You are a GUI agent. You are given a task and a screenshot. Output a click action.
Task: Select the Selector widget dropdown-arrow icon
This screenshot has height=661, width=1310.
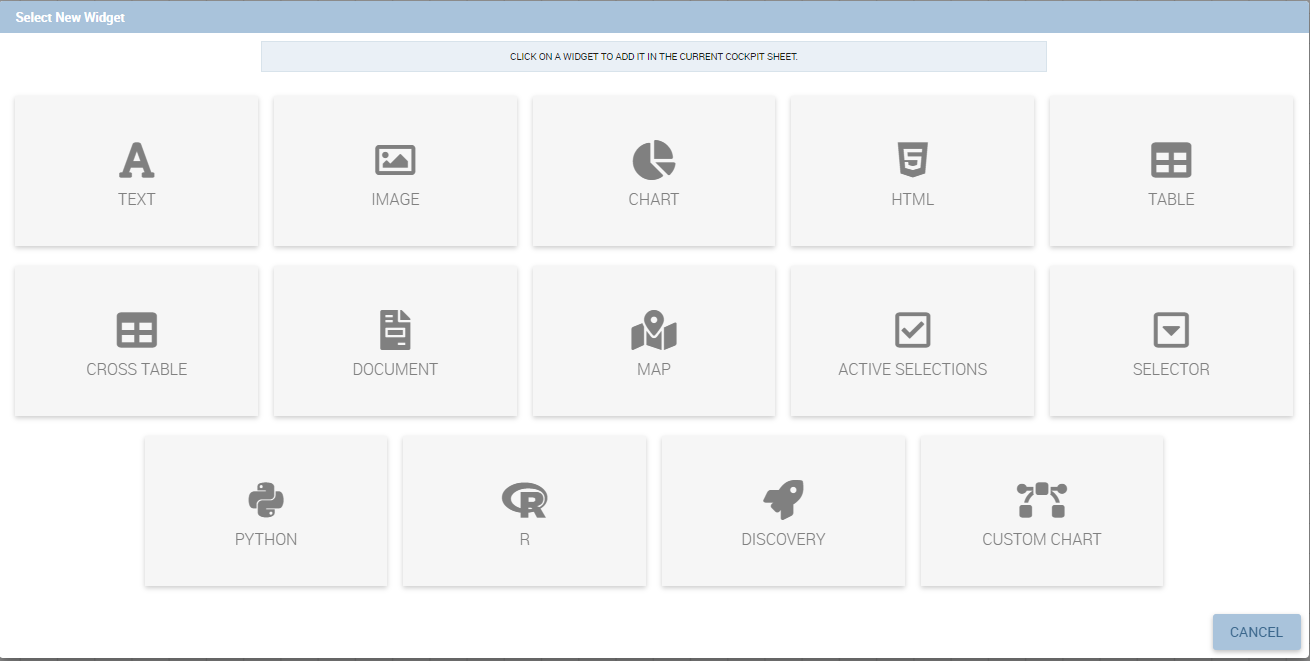pyautogui.click(x=1171, y=330)
